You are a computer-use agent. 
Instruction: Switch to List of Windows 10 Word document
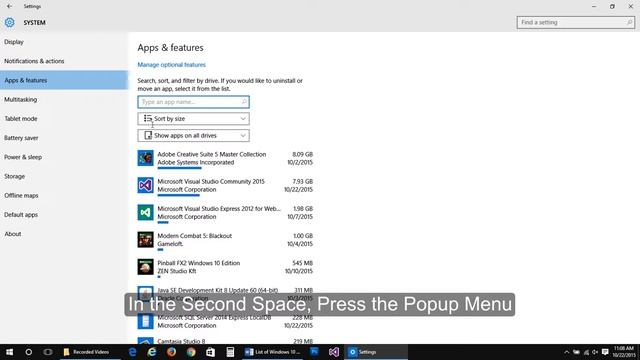pyautogui.click(x=273, y=352)
